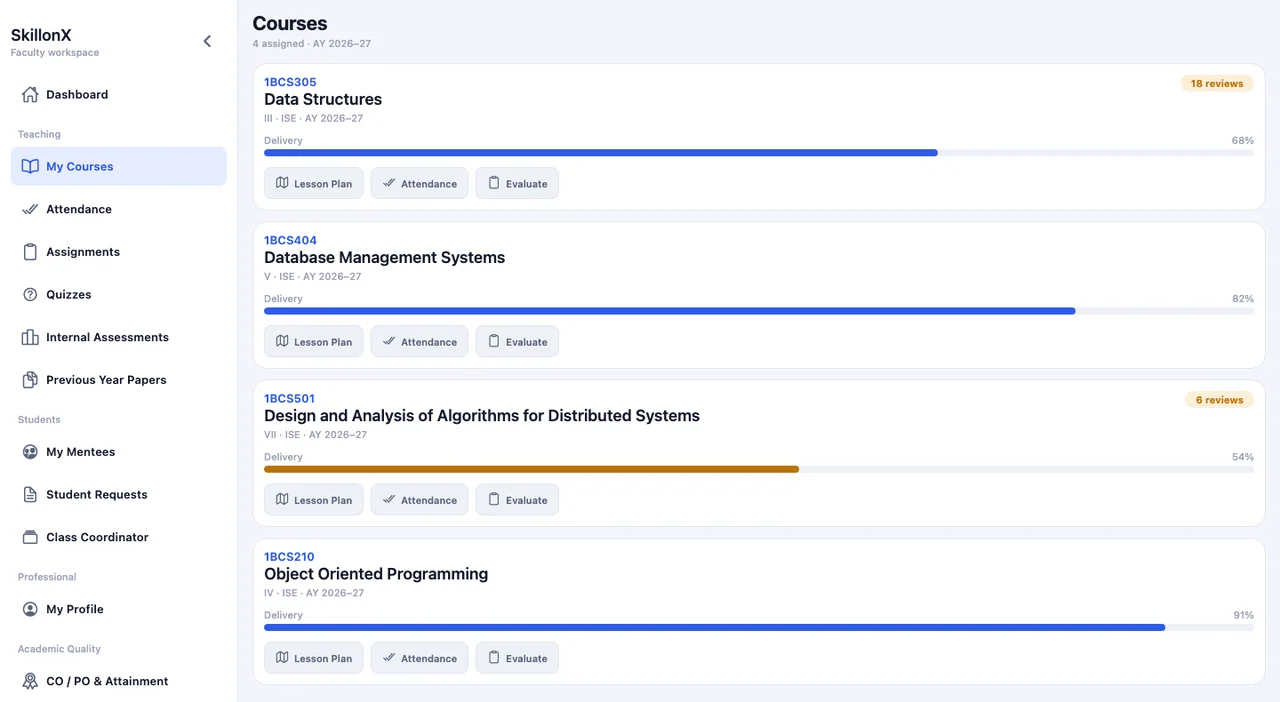Screen dimensions: 1280x702
Task: Click the Object Oriented Programming delivery progress bar
Action: click(759, 627)
